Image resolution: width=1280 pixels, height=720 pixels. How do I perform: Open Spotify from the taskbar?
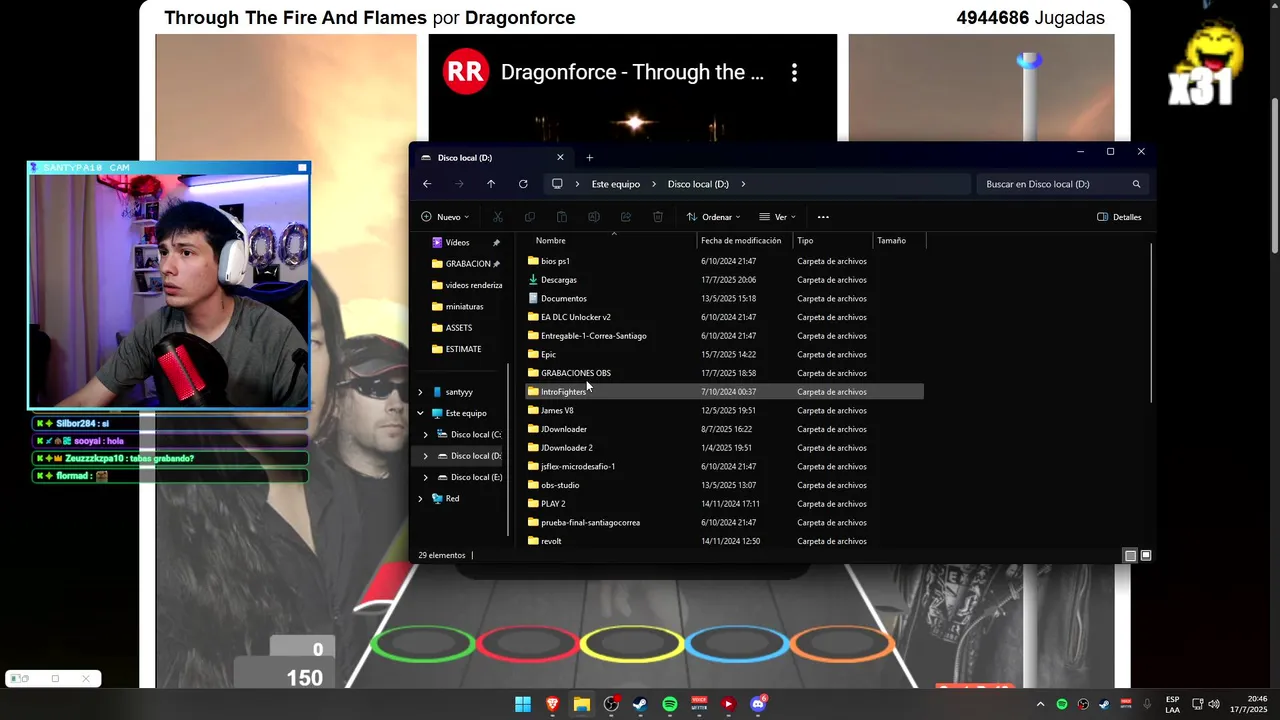(670, 705)
